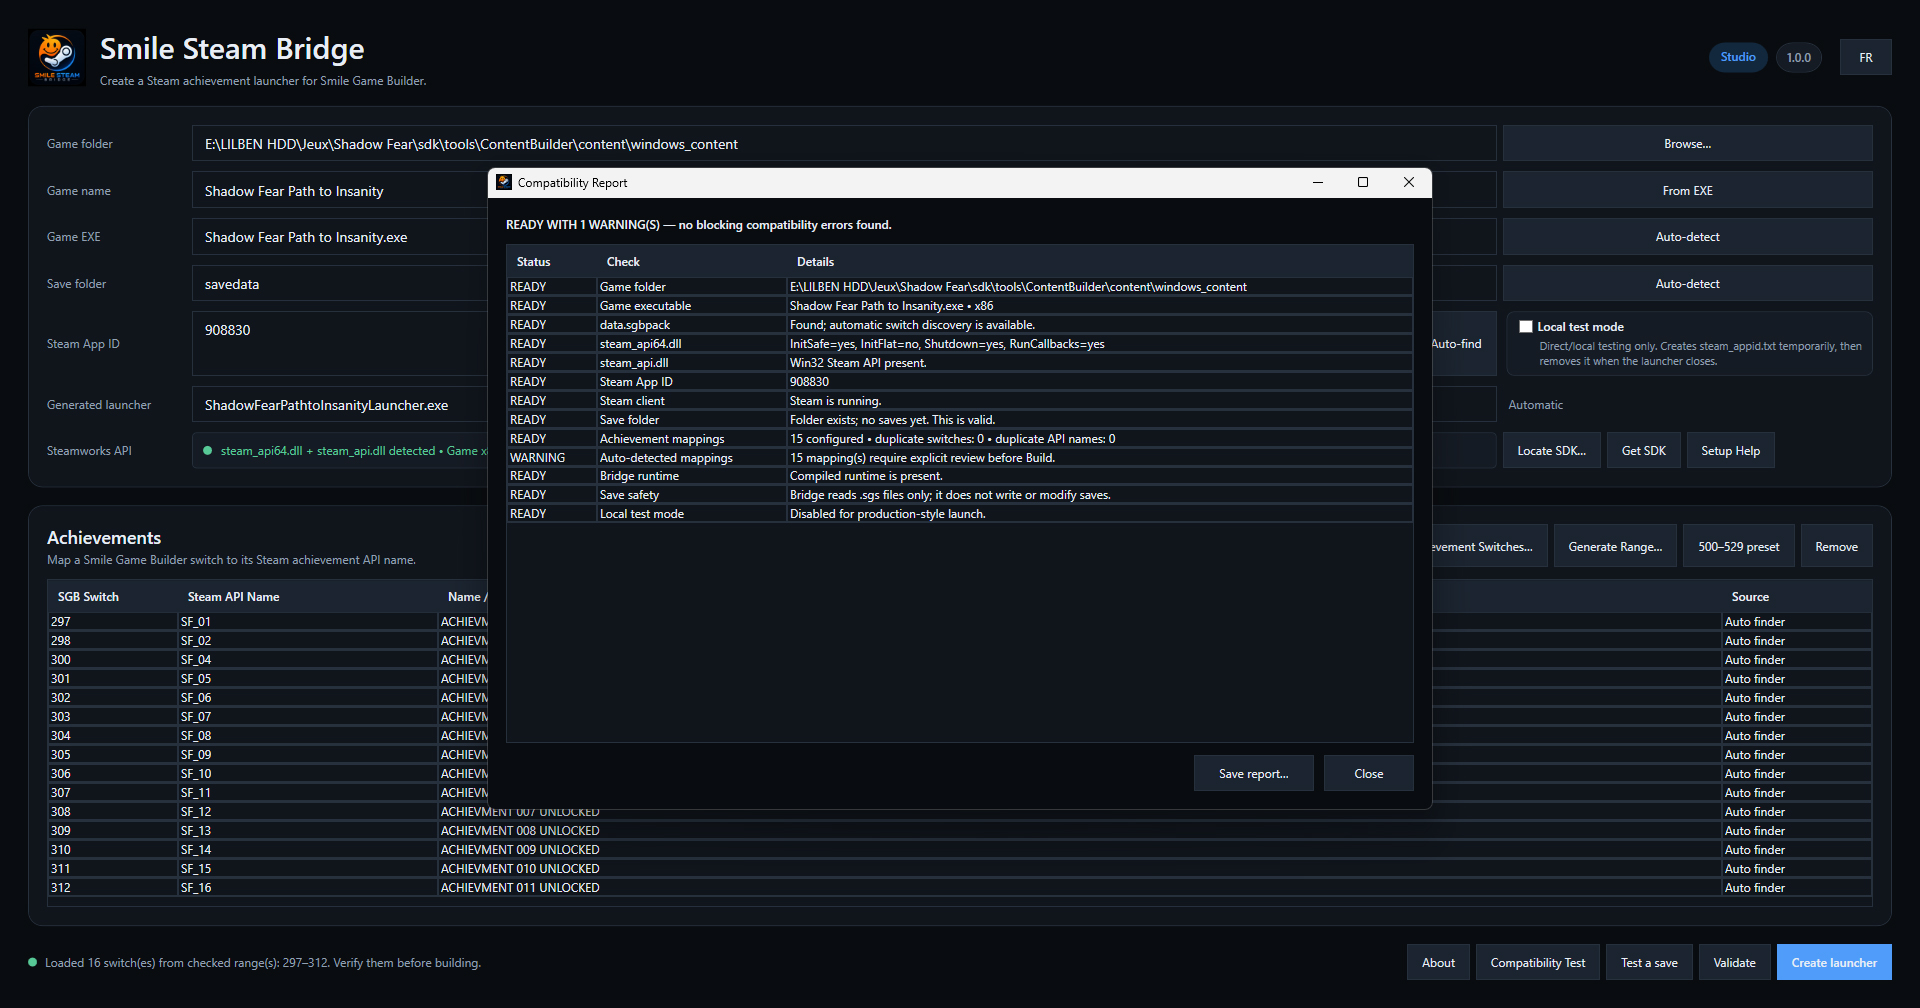
Task: Select the WARNING Auto-detected mappings row
Action: point(960,457)
